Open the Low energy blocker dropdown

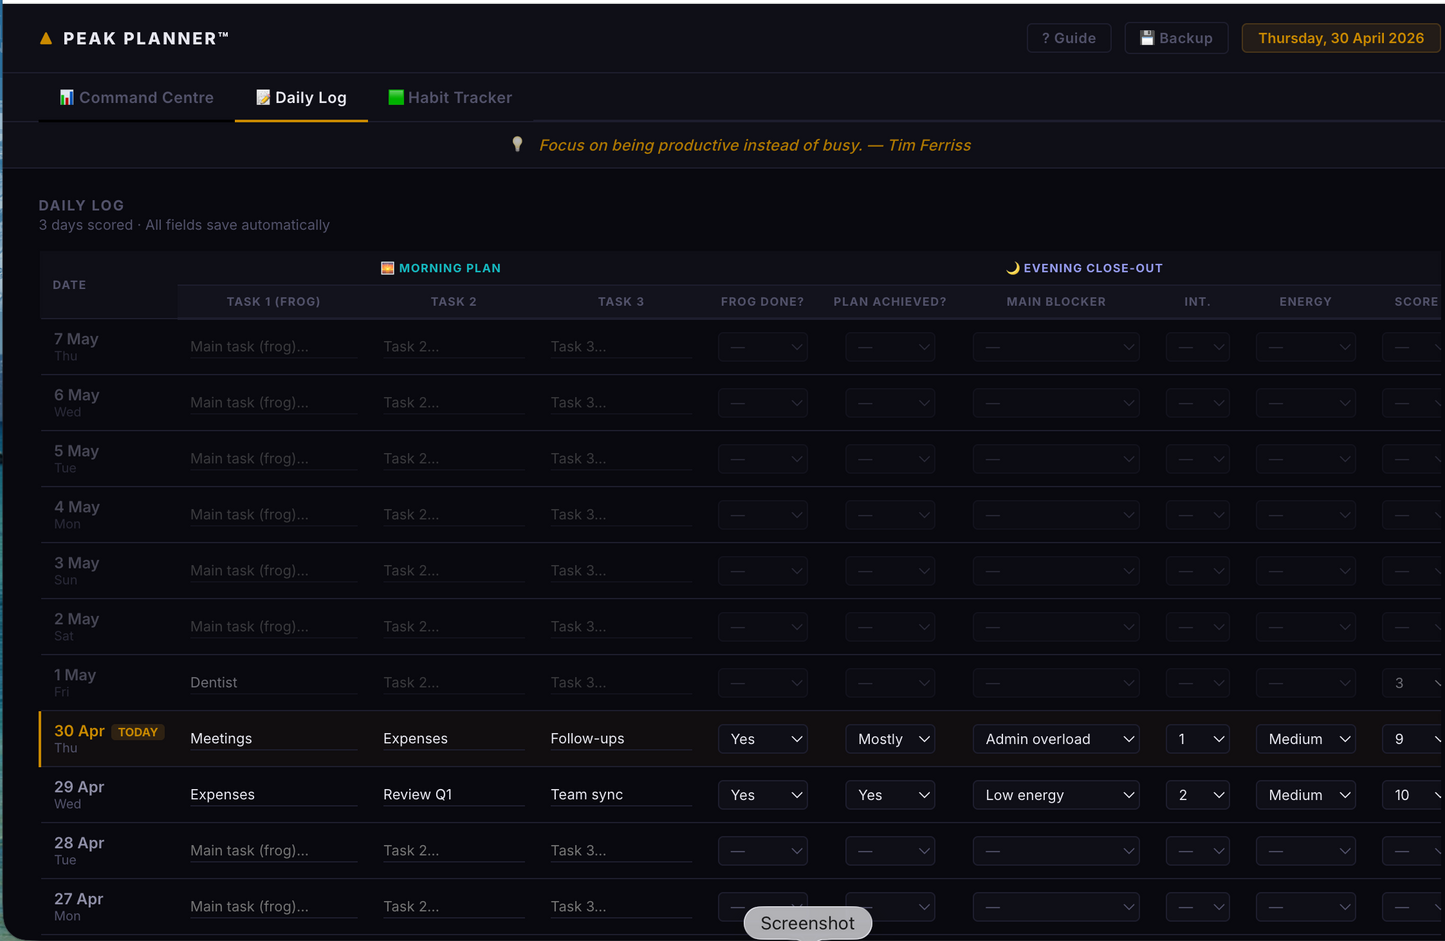(x=1056, y=795)
